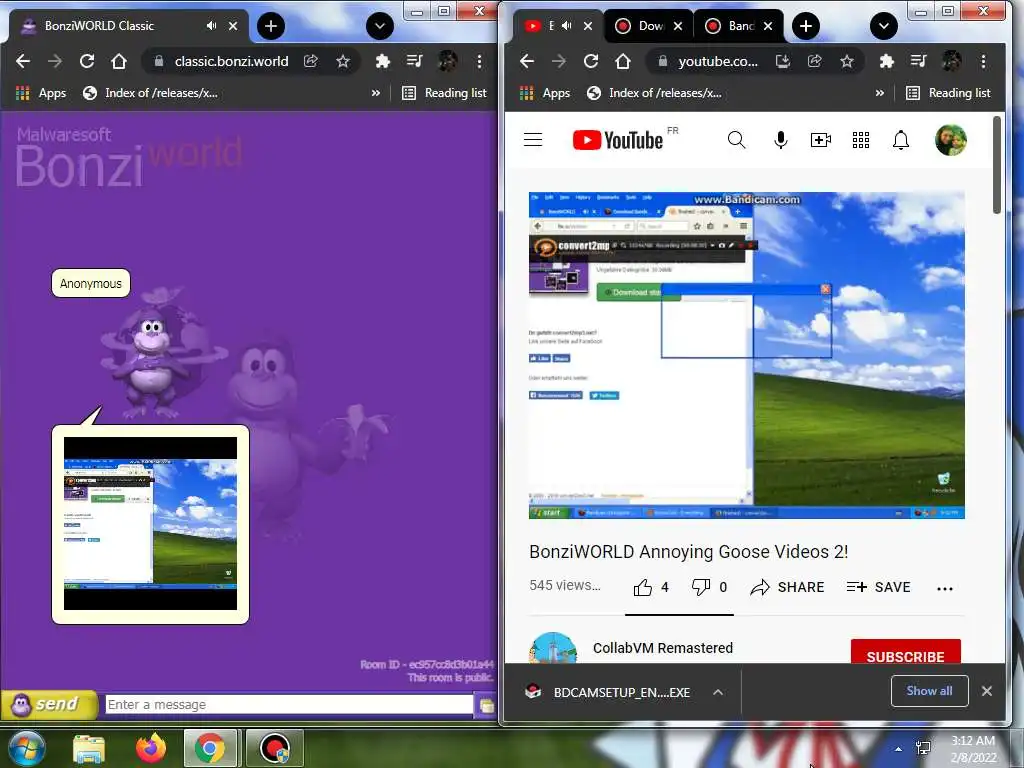This screenshot has height=768, width=1024.
Task: Share the classic.bonzi.world page
Action: tap(311, 61)
